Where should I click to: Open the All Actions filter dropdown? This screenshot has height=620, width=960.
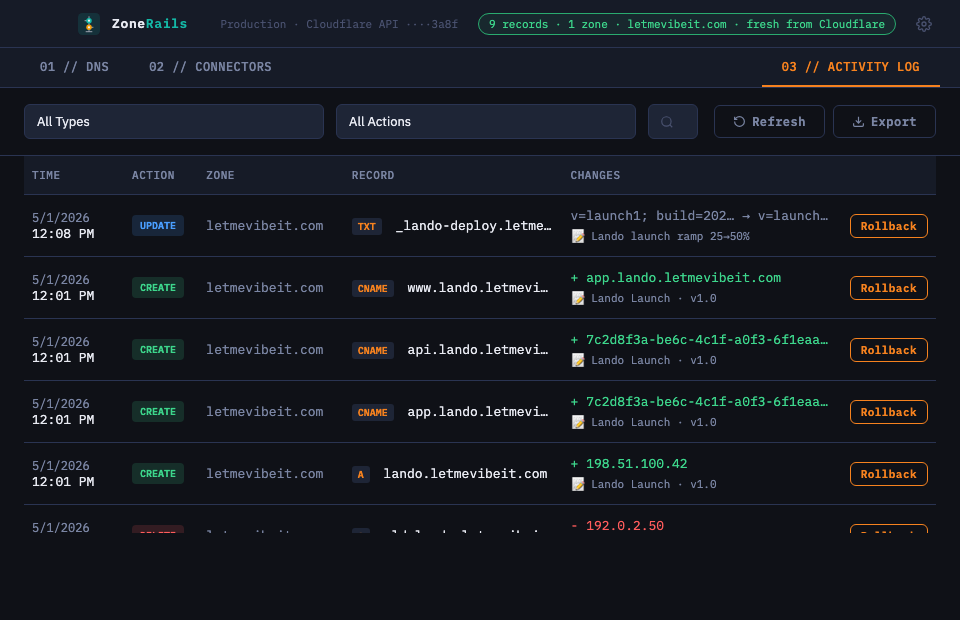tap(486, 121)
